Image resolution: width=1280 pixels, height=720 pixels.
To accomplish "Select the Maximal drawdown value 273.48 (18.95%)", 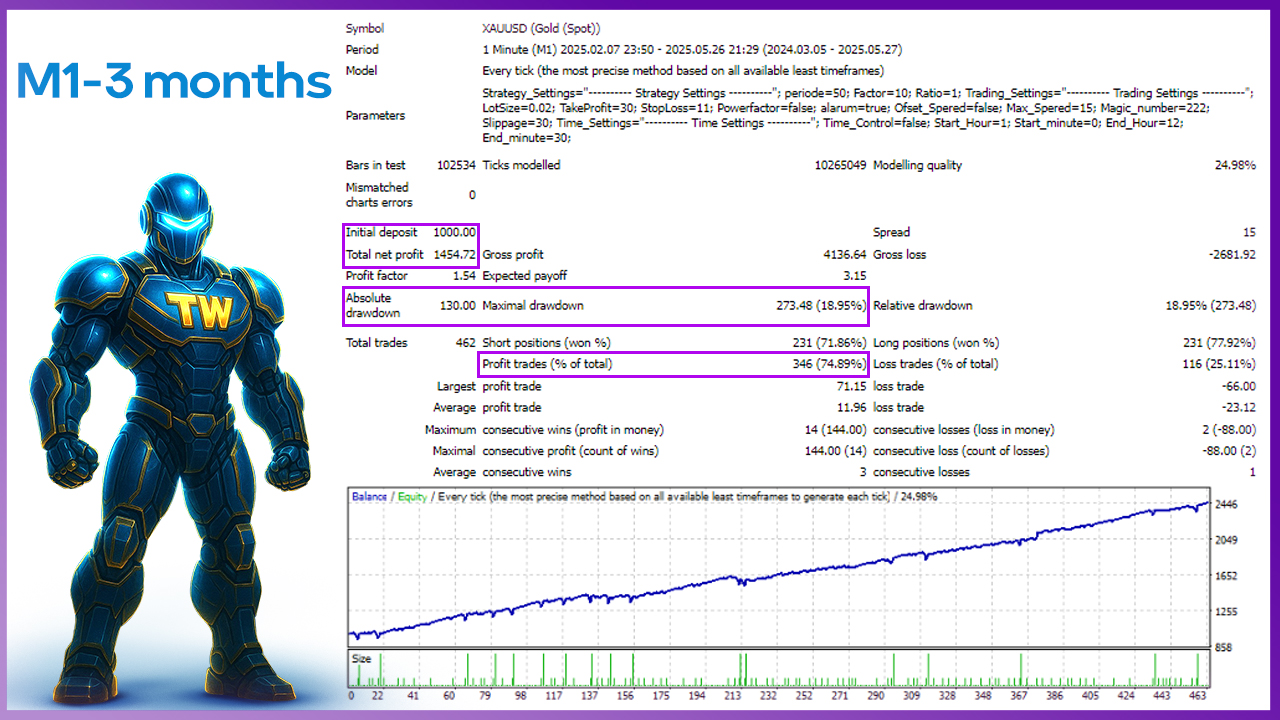I will click(821, 306).
